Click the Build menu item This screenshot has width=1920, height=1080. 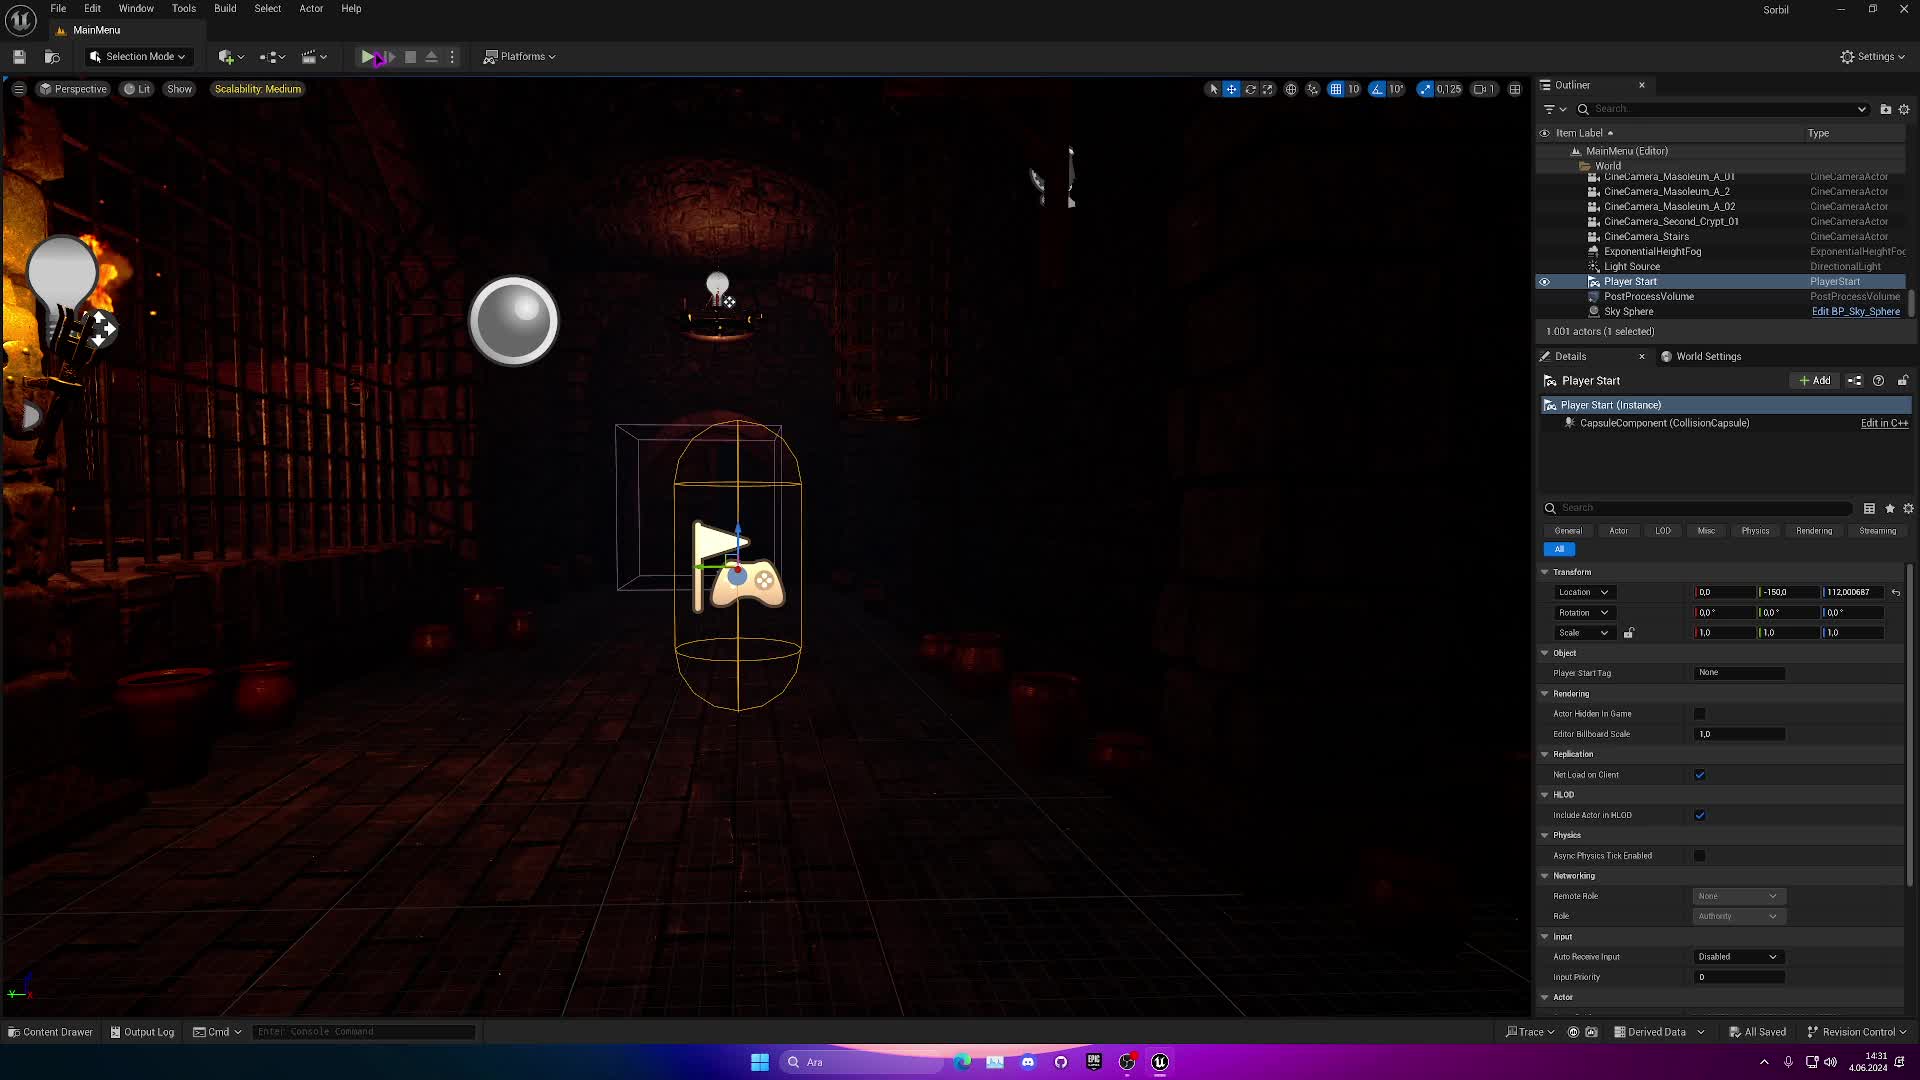click(x=225, y=8)
